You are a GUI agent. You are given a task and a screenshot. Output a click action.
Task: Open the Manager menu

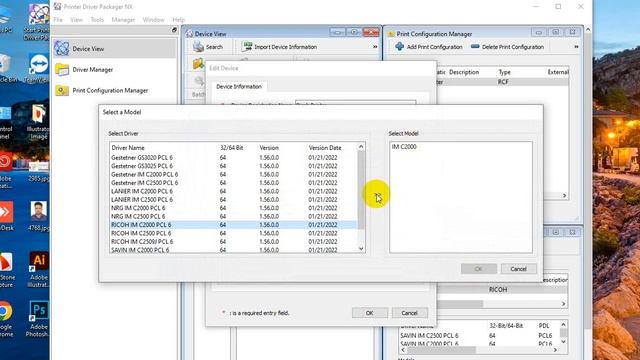point(123,20)
